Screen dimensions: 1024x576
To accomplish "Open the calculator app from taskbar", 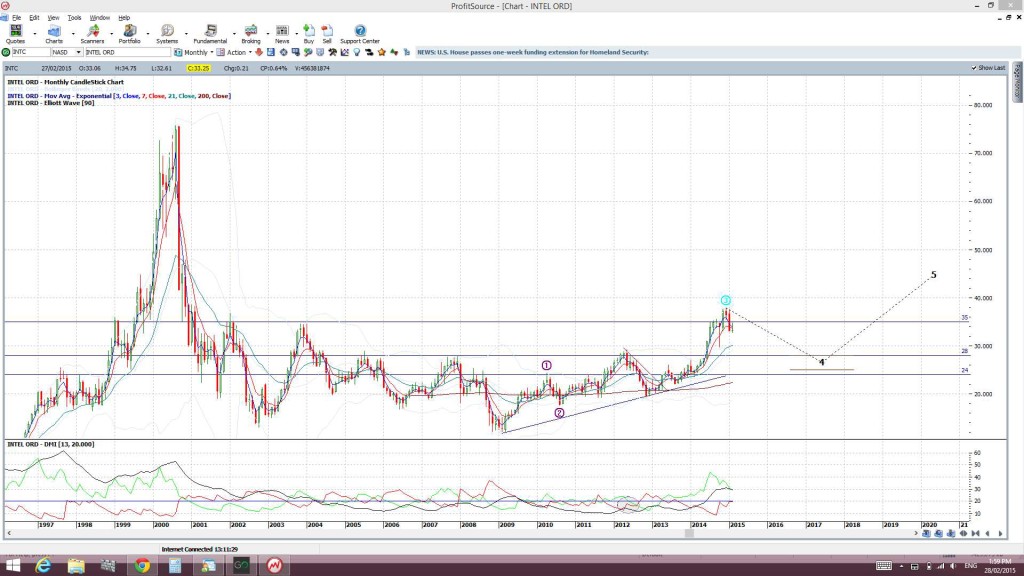I will (x=175, y=566).
